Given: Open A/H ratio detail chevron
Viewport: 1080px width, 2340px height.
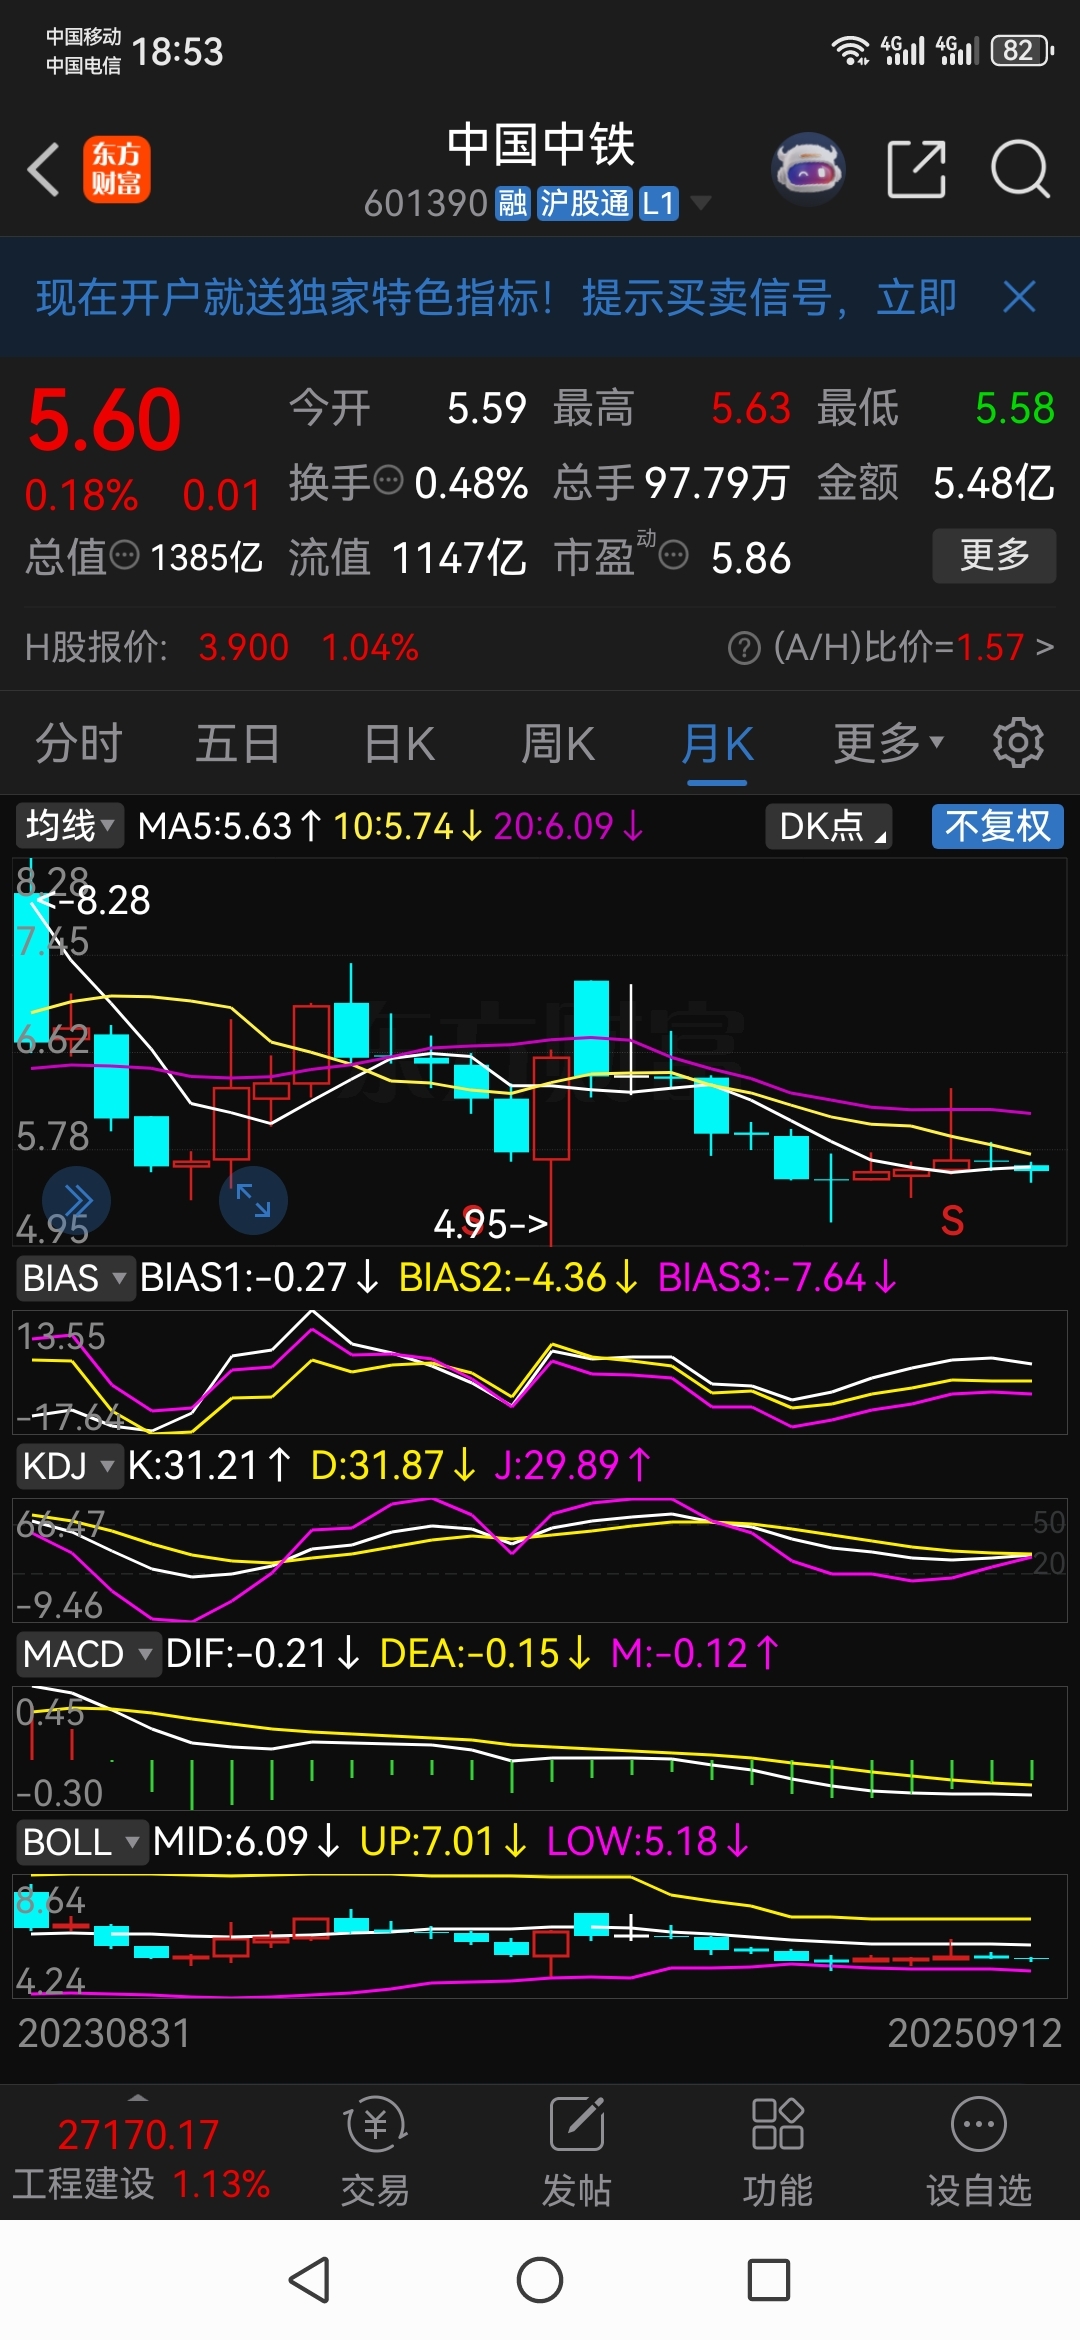Looking at the screenshot, I should (x=1045, y=648).
